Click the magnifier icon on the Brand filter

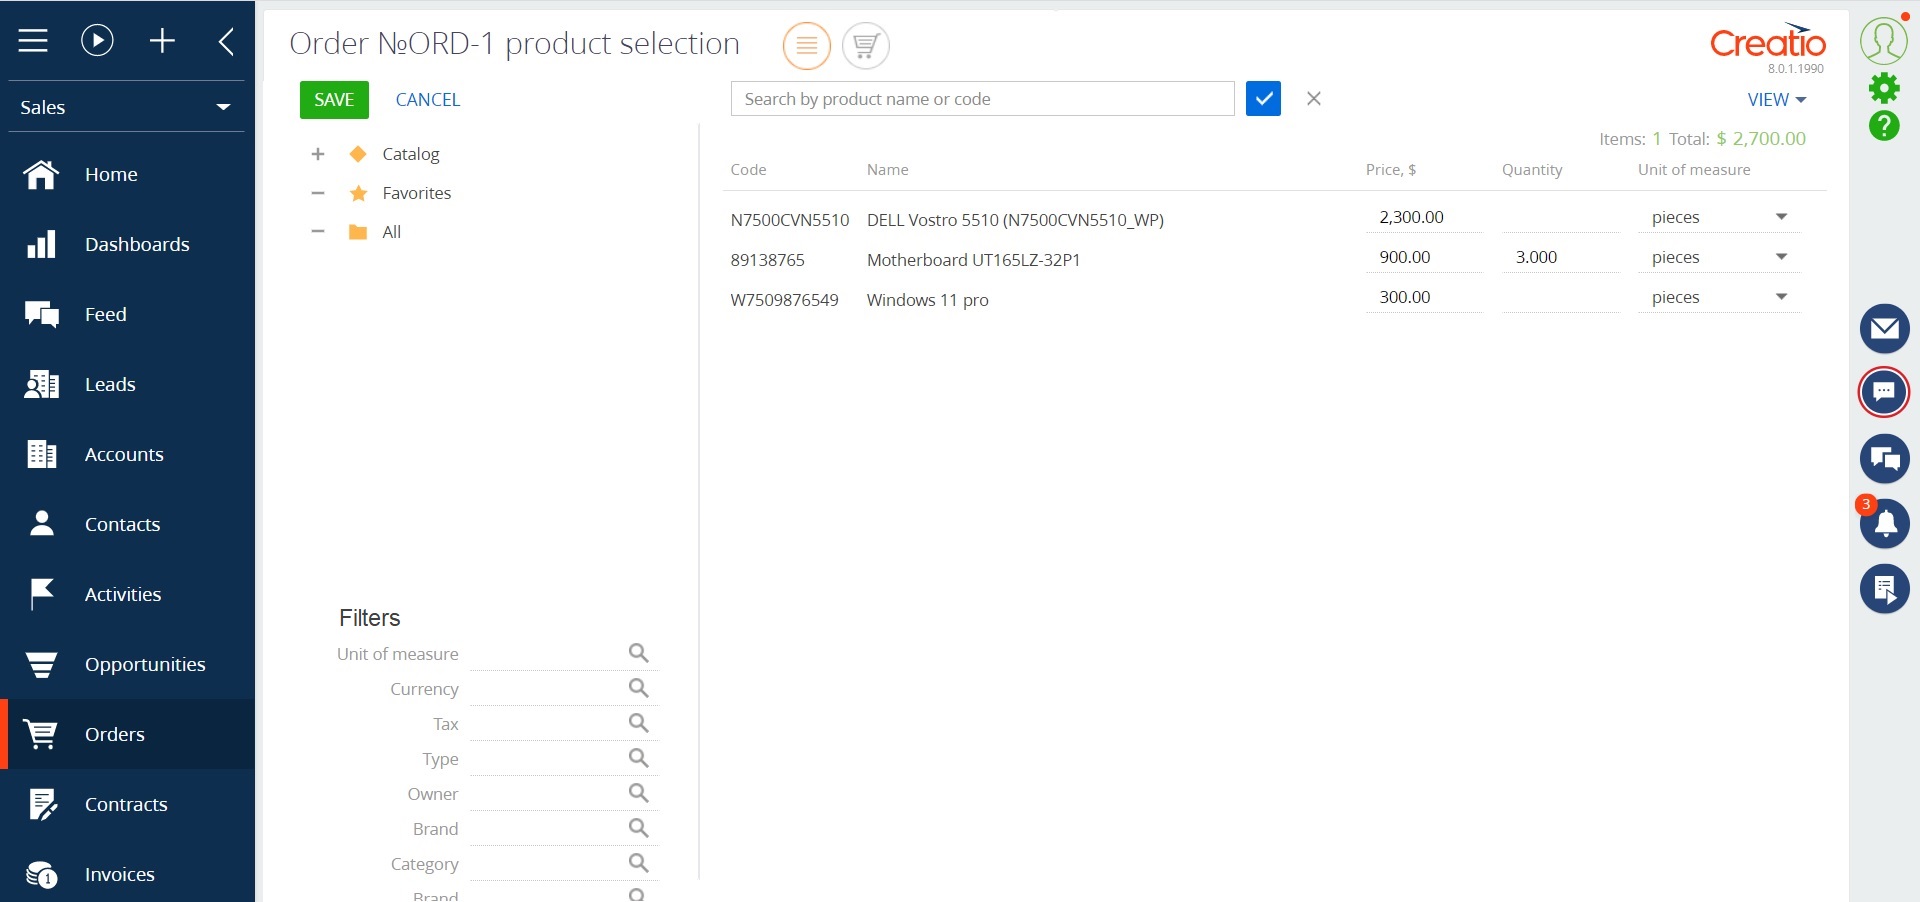tap(639, 827)
